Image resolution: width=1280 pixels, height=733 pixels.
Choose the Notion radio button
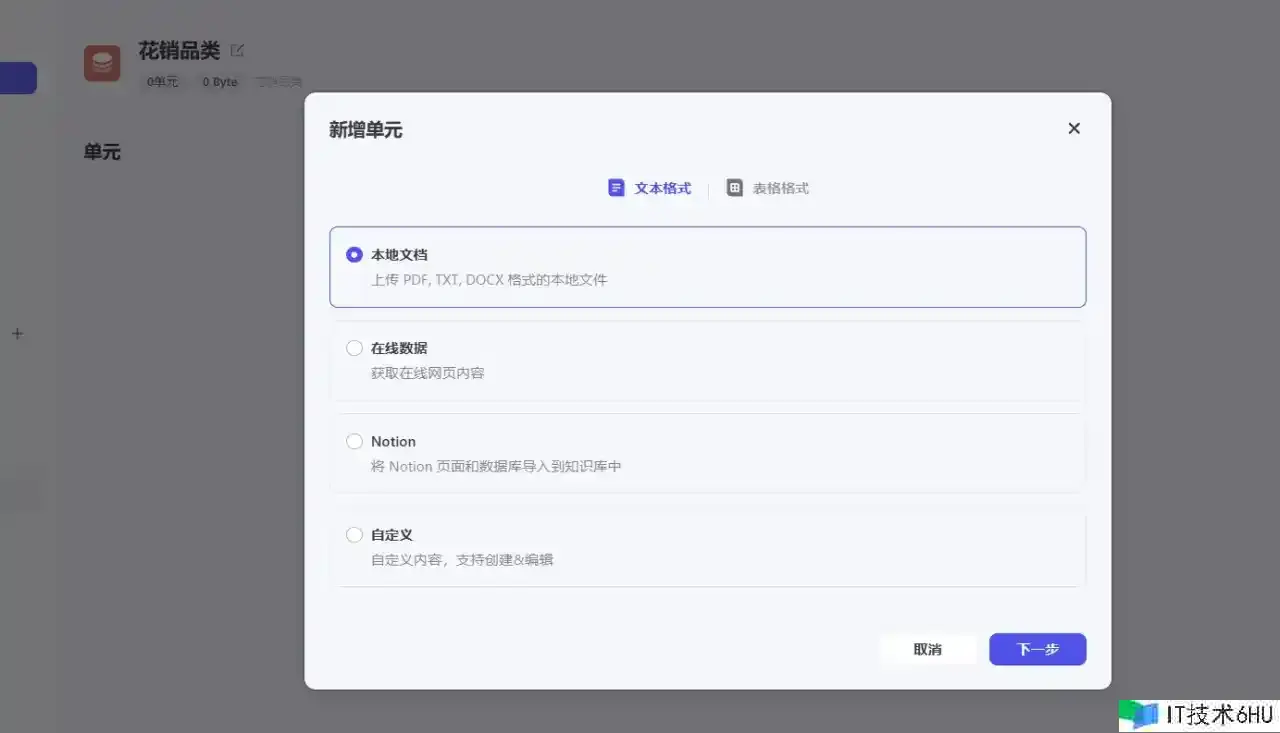(x=354, y=441)
